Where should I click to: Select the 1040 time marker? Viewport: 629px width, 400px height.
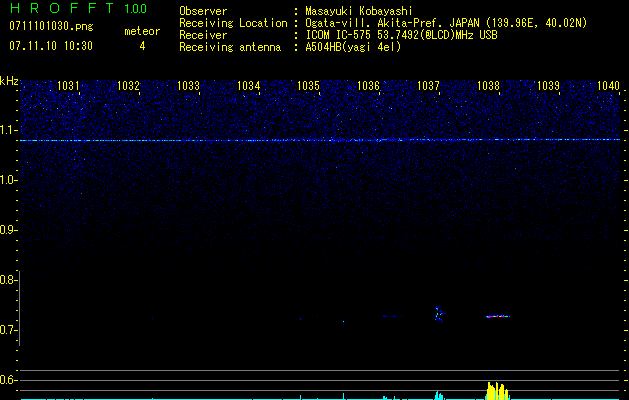tap(608, 86)
